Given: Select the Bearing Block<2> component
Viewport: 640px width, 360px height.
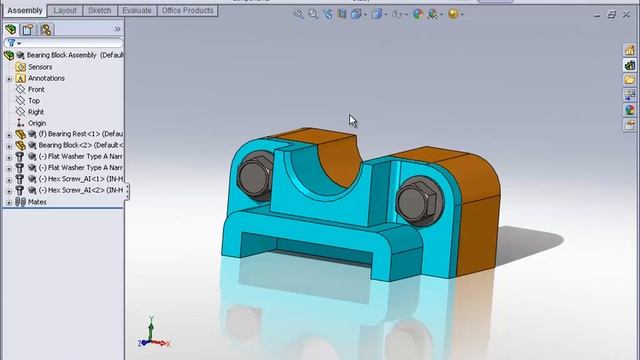Looking at the screenshot, I should coord(81,145).
